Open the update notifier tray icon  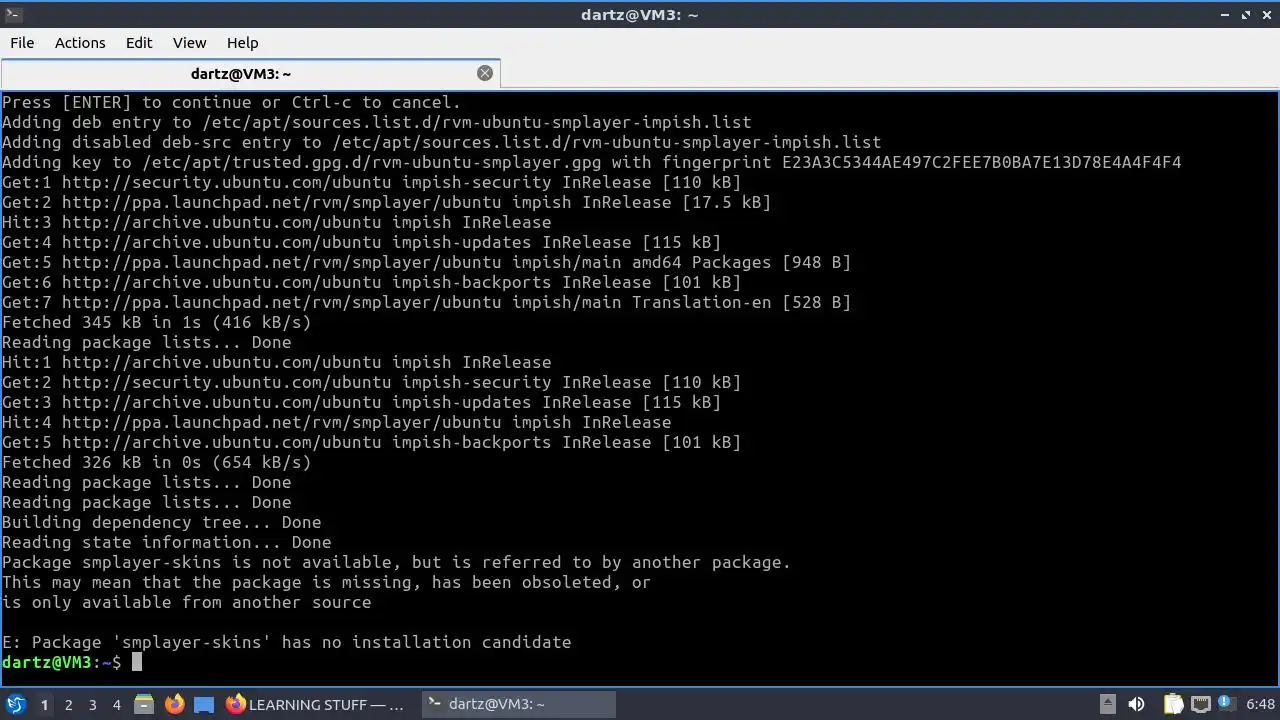point(1225,705)
